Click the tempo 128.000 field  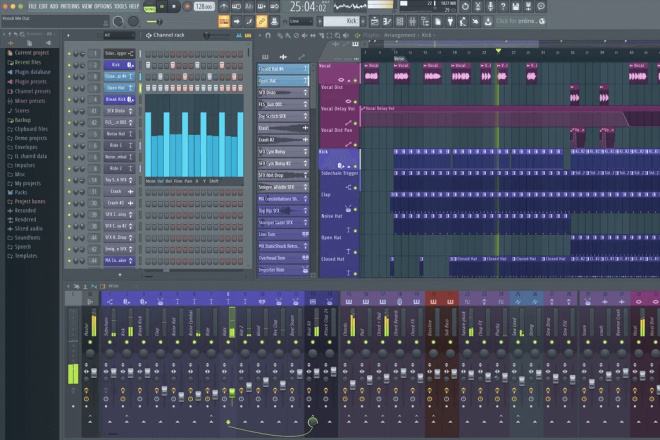[x=204, y=7]
